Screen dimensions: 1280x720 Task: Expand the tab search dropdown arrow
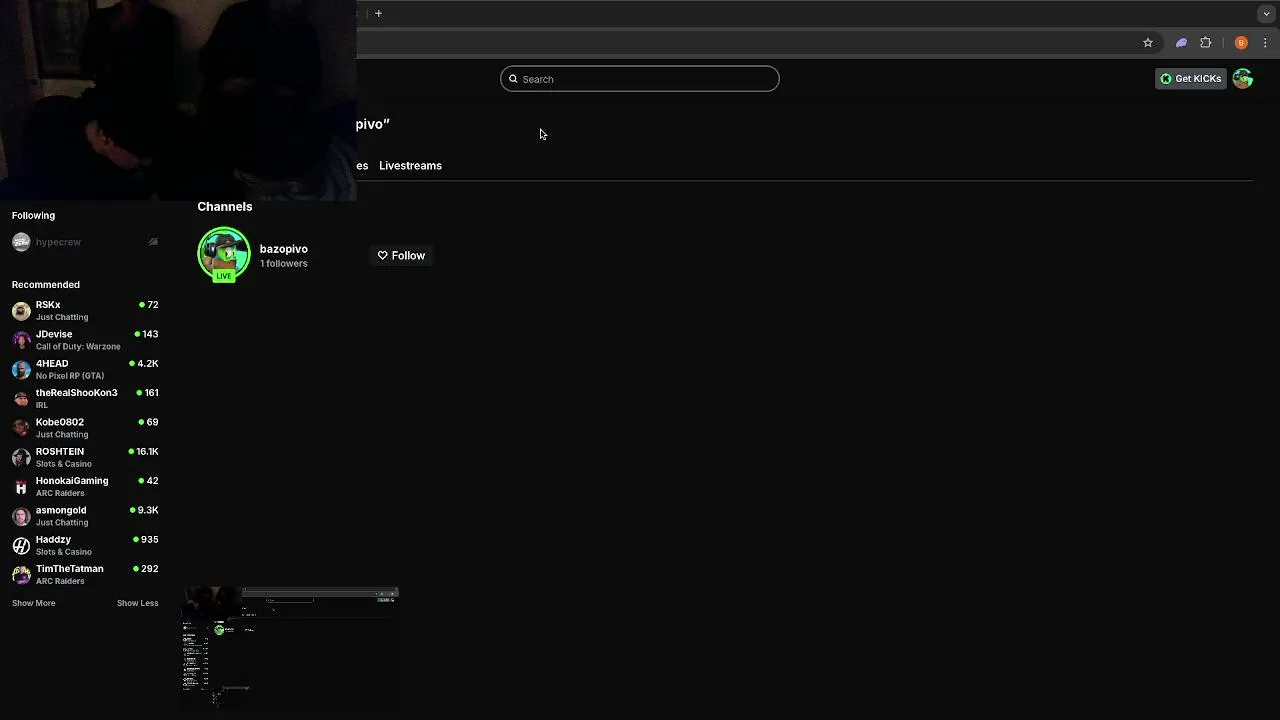click(x=1266, y=14)
